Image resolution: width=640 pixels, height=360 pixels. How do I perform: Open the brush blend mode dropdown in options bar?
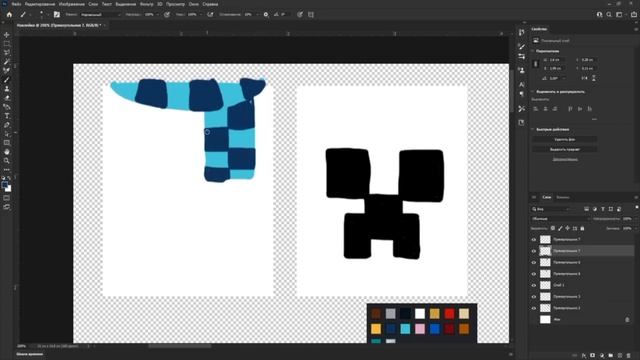(100, 14)
